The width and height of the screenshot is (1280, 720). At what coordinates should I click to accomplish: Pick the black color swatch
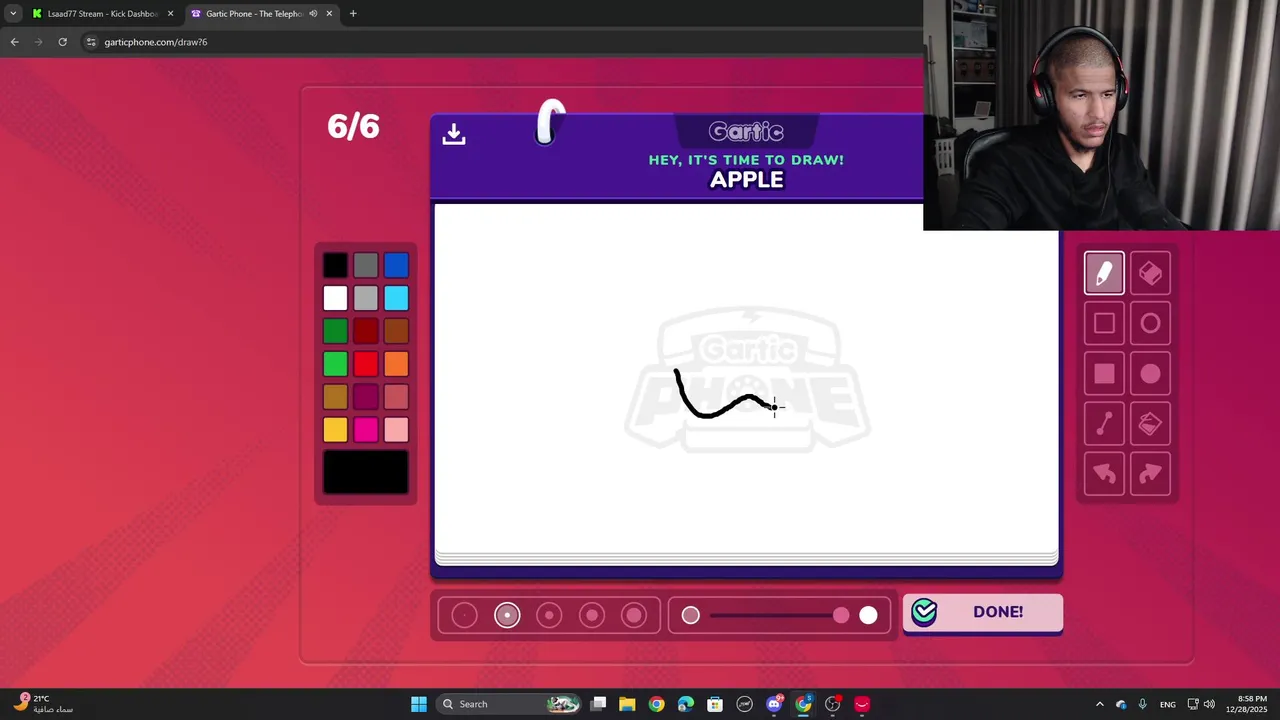click(x=335, y=265)
